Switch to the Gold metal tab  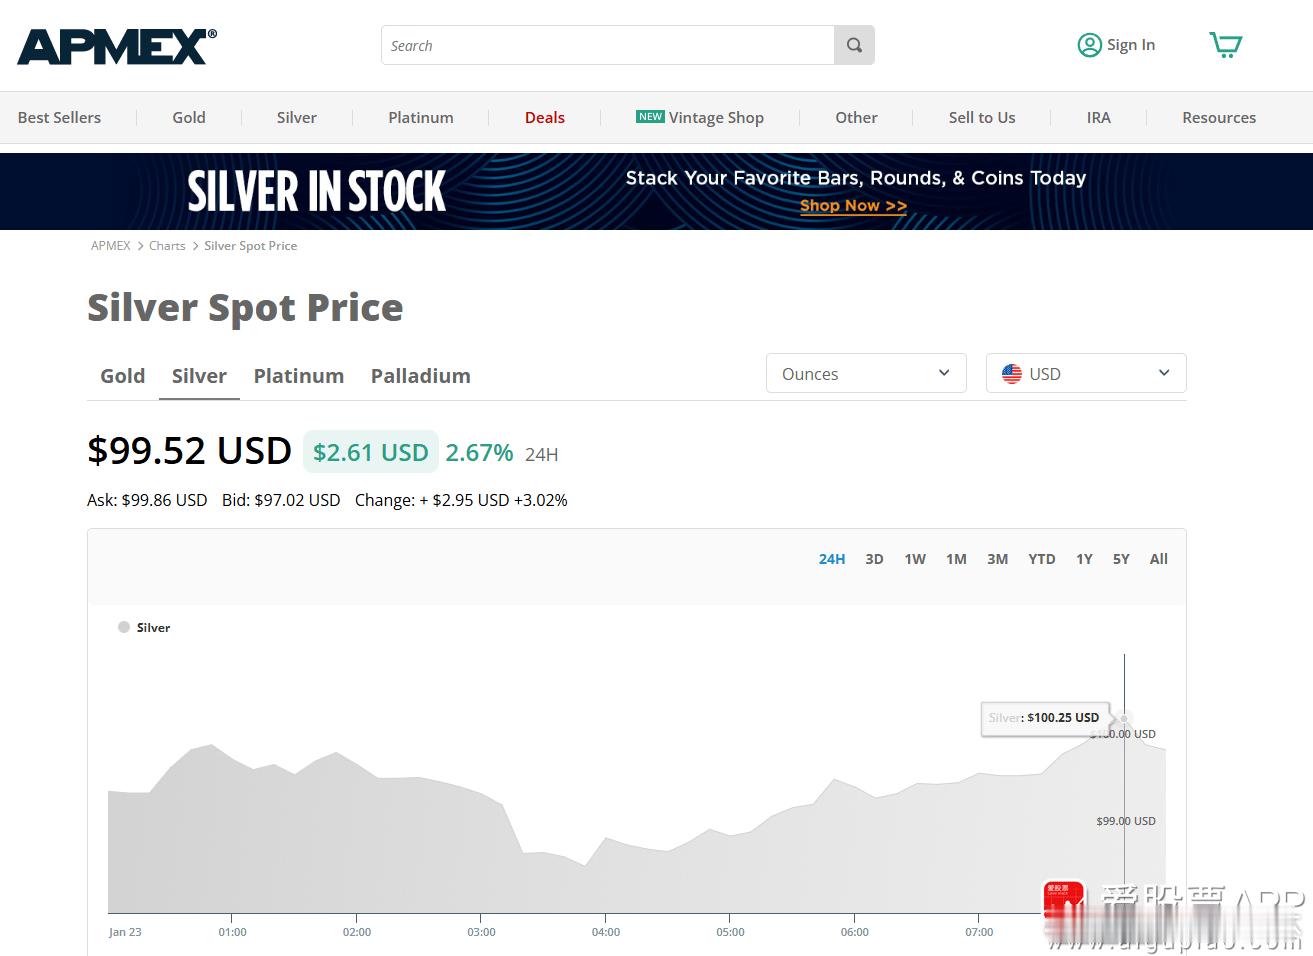click(x=122, y=376)
